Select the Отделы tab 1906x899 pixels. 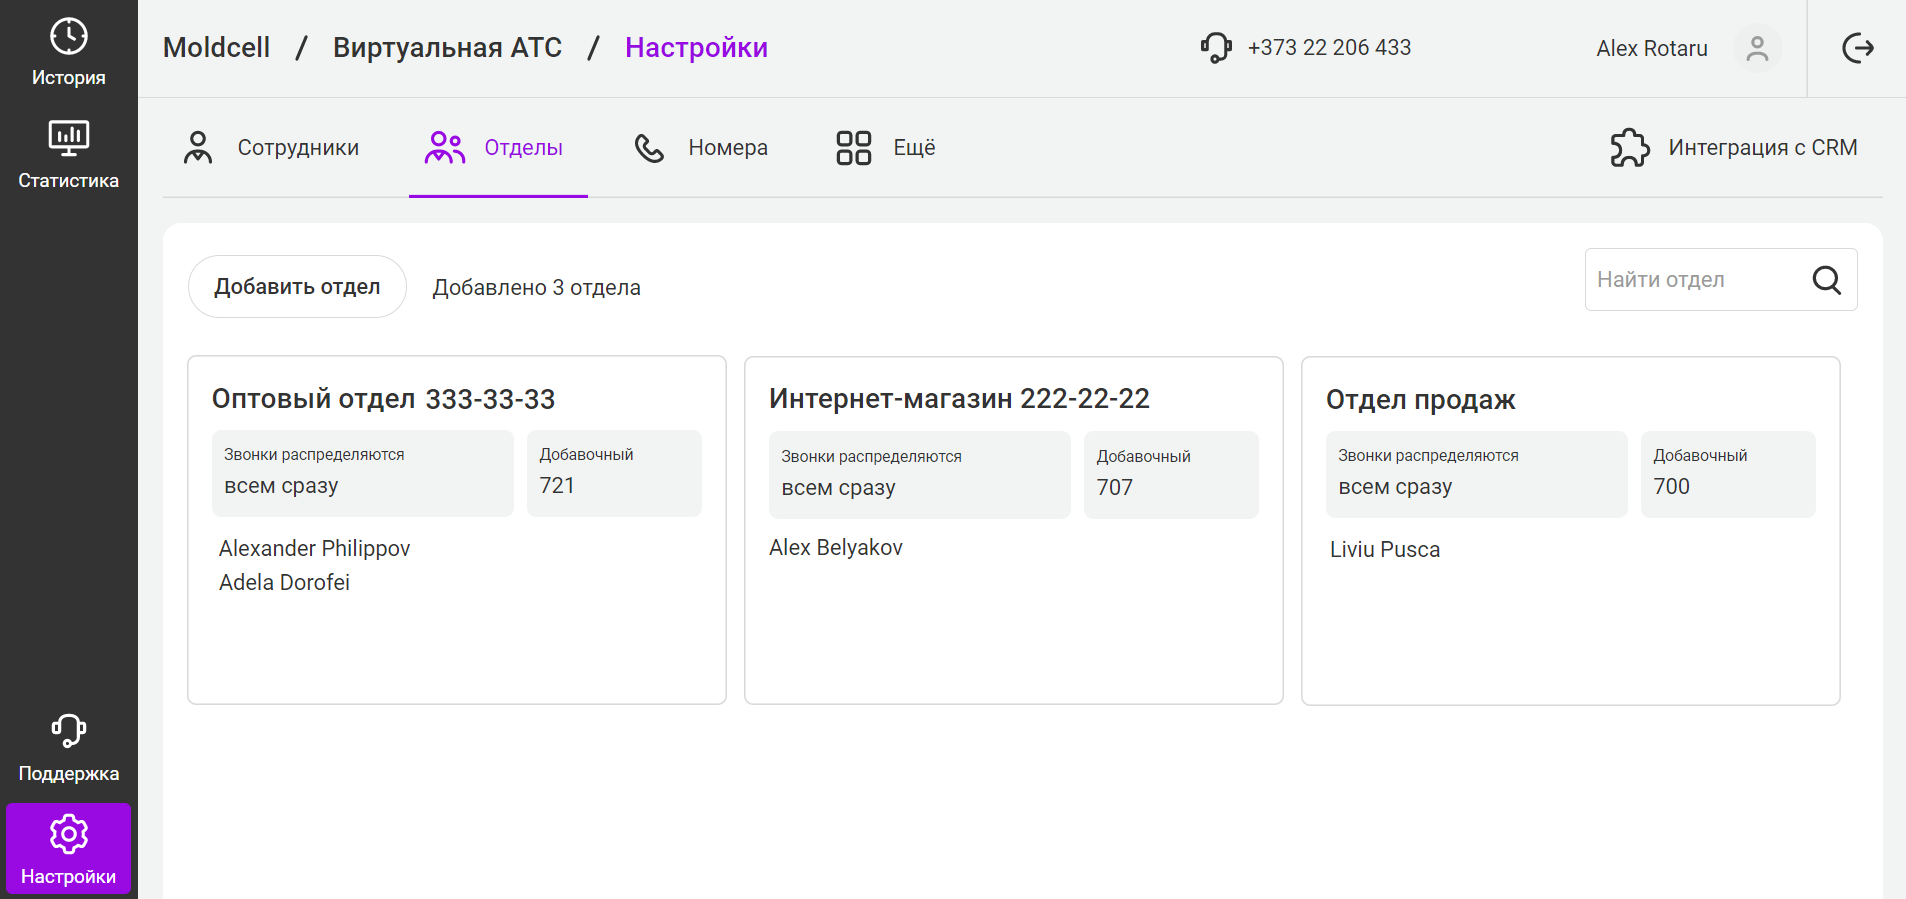pos(497,148)
